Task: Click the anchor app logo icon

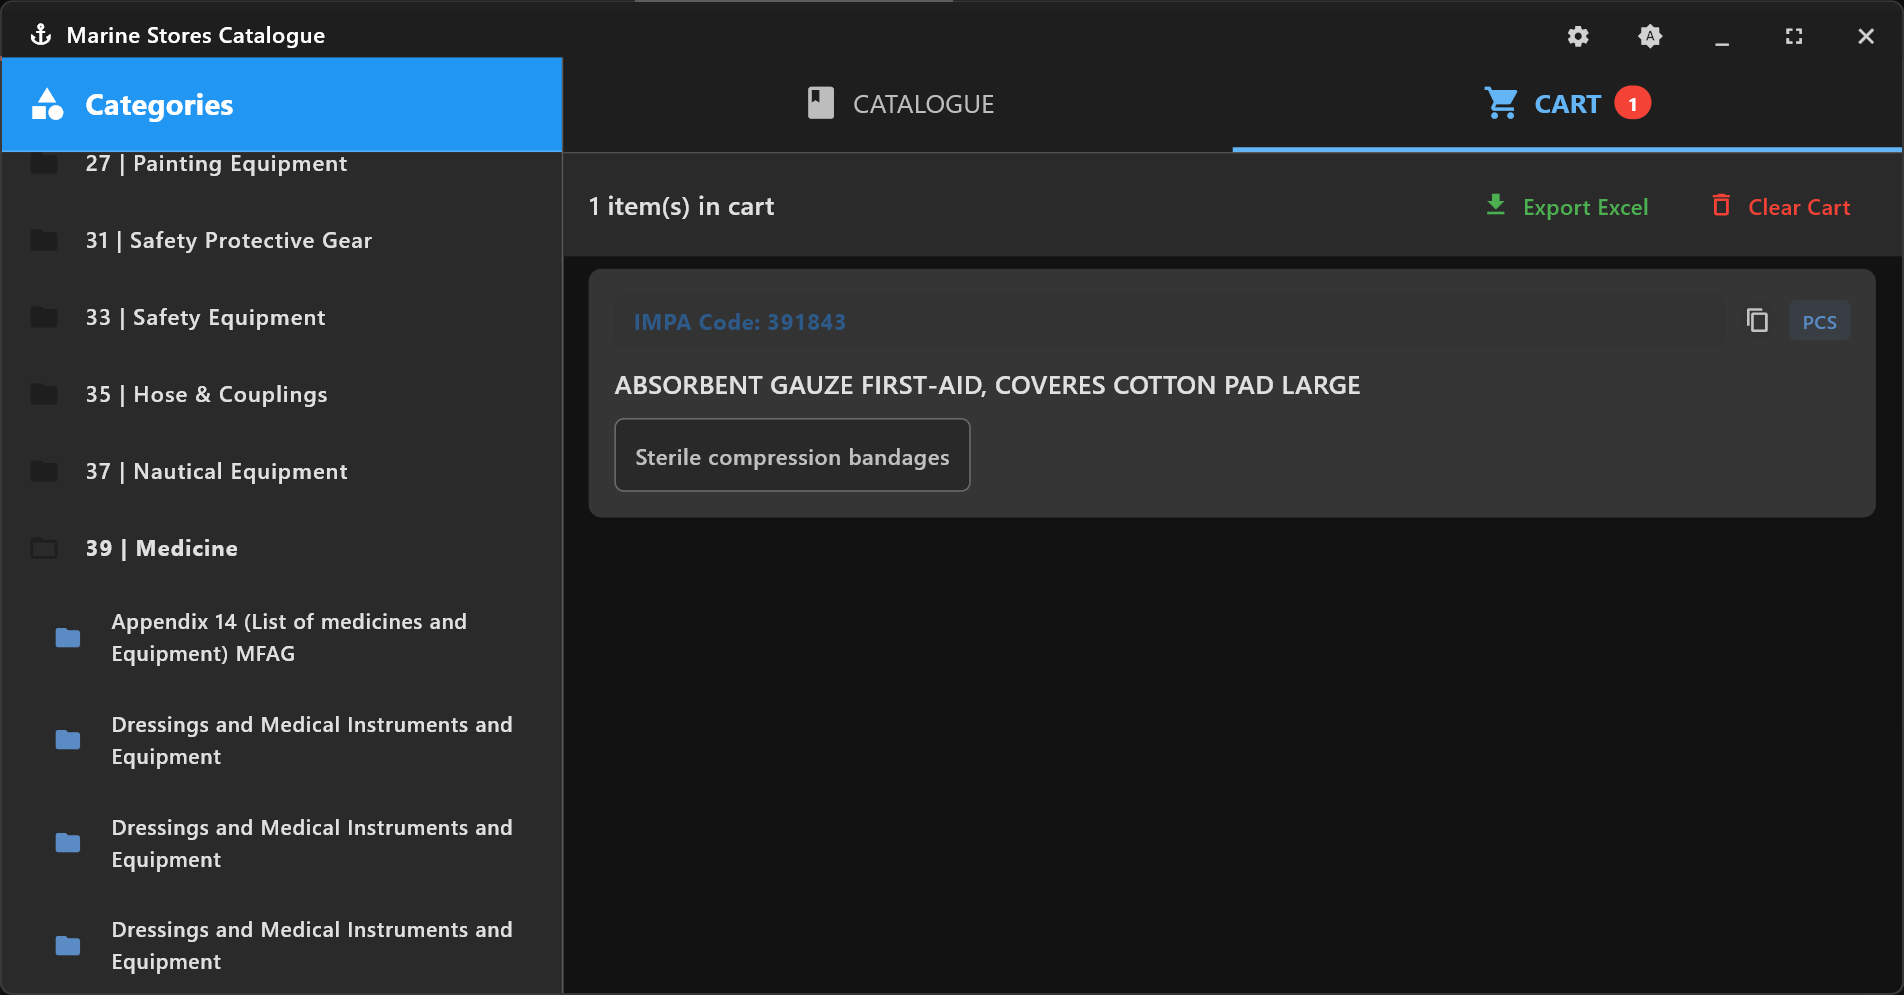Action: [41, 35]
